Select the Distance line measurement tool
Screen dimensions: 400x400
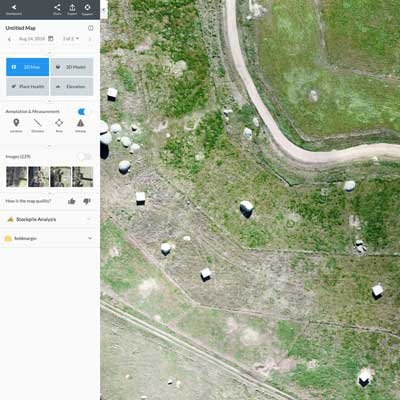pos(38,125)
